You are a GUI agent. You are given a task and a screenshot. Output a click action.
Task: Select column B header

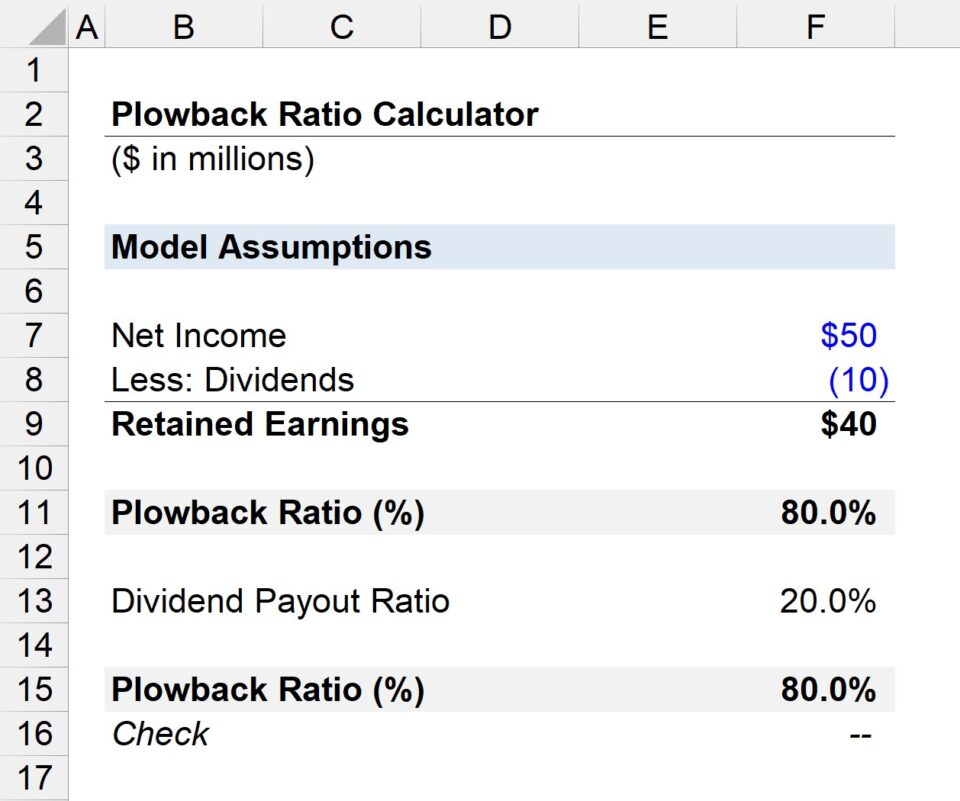184,26
